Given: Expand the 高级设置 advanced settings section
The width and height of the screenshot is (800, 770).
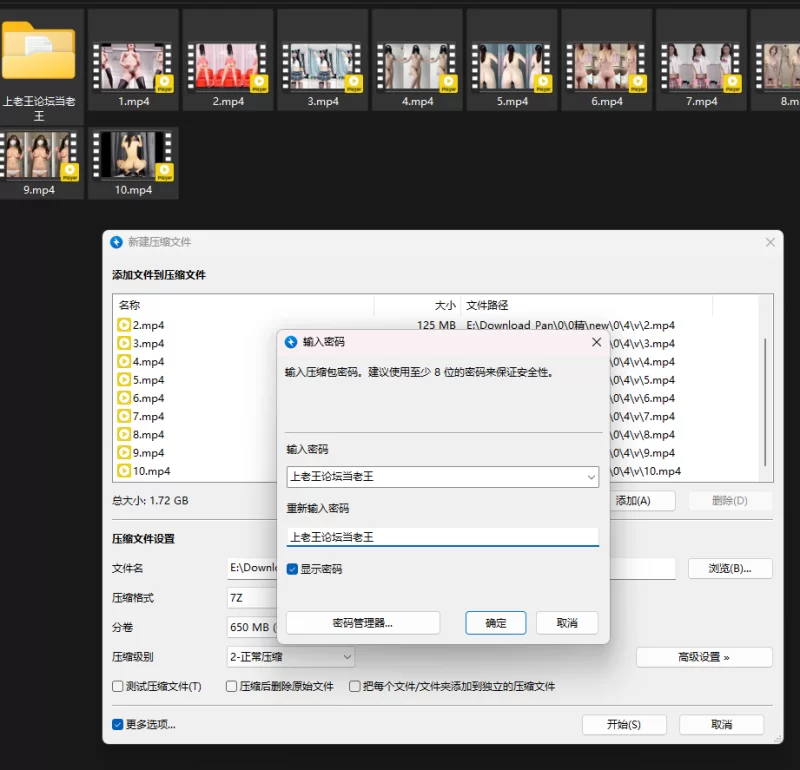Looking at the screenshot, I should (704, 657).
